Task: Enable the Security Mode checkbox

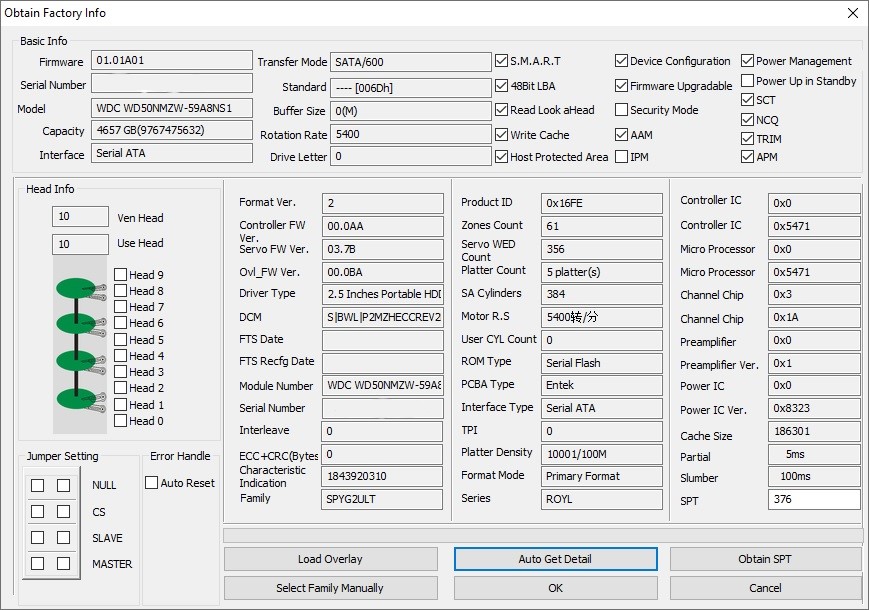Action: [x=621, y=110]
